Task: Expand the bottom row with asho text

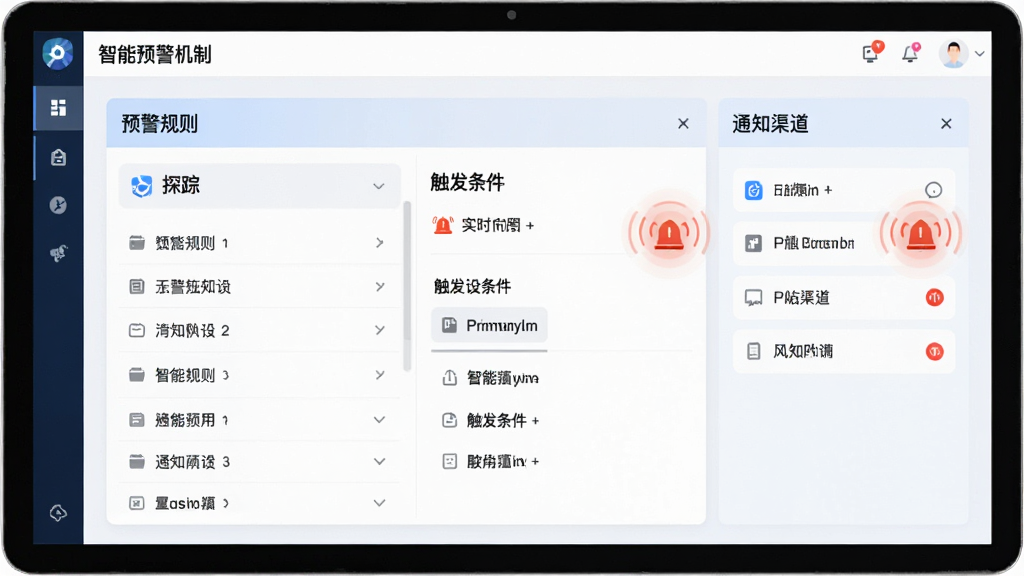Action: pos(379,503)
